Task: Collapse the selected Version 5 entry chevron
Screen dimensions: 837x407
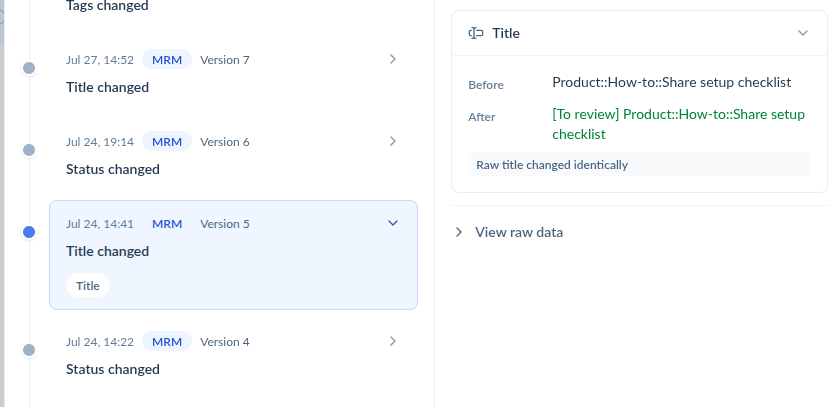Action: (x=393, y=223)
